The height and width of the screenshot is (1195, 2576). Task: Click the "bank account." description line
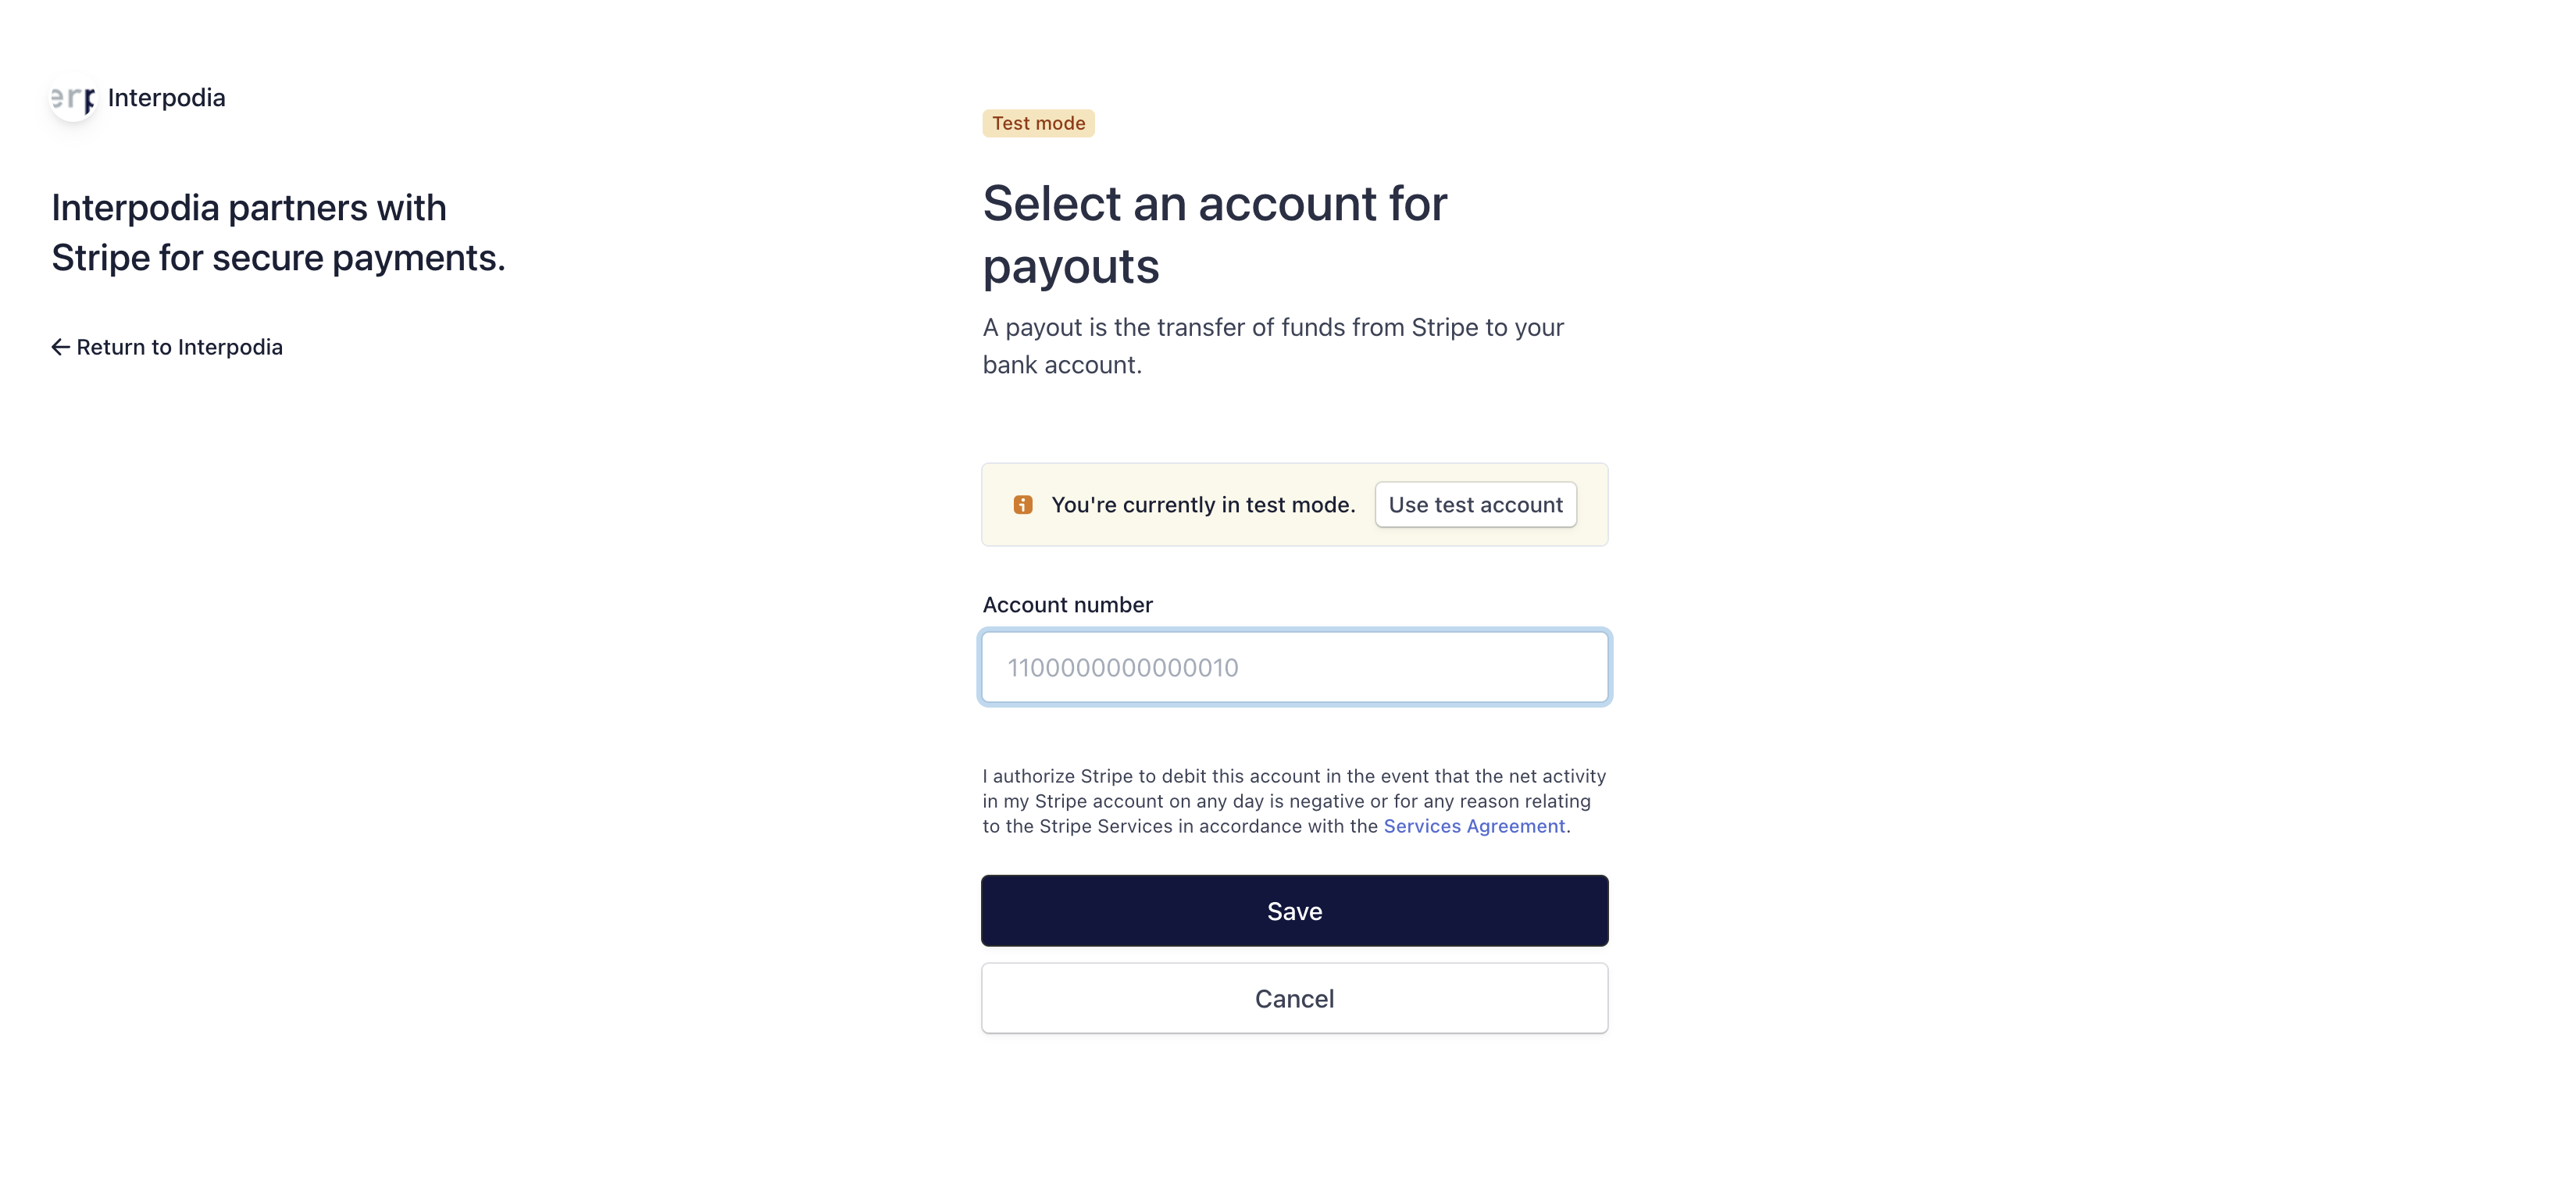coord(1061,365)
